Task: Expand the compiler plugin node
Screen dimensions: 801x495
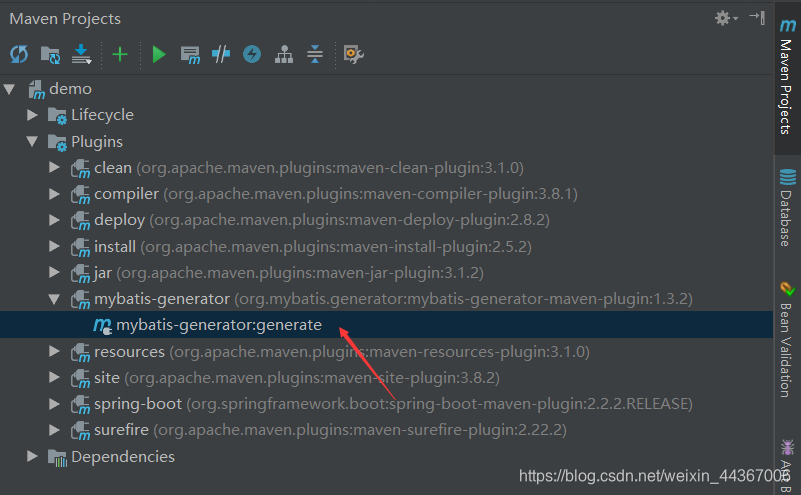Action: pyautogui.click(x=54, y=194)
